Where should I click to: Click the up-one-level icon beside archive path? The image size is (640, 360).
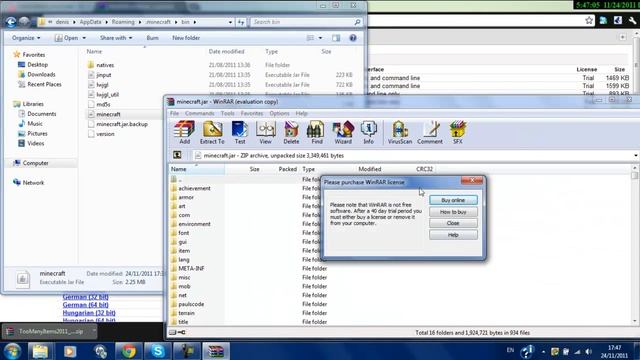click(x=177, y=155)
